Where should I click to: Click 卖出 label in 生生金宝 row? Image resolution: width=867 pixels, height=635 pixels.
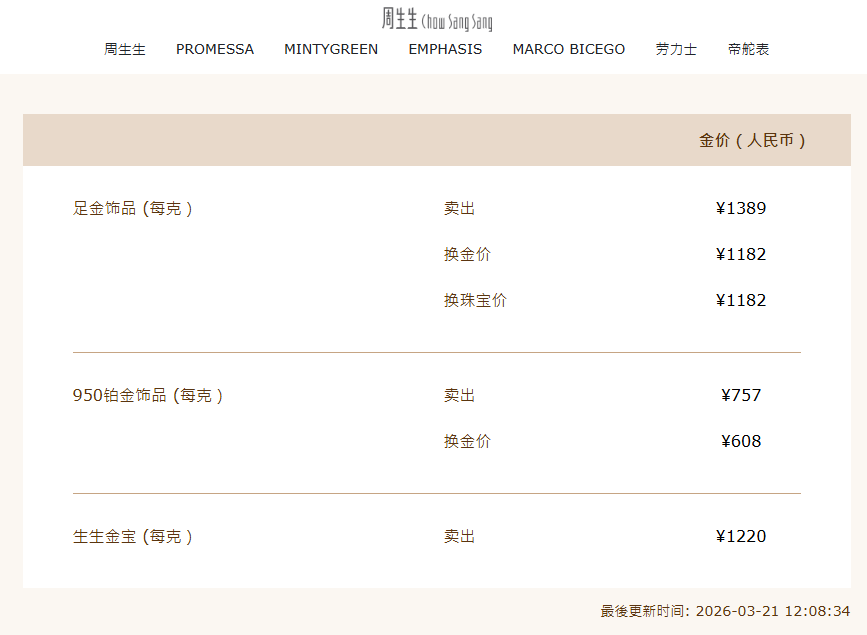click(459, 536)
